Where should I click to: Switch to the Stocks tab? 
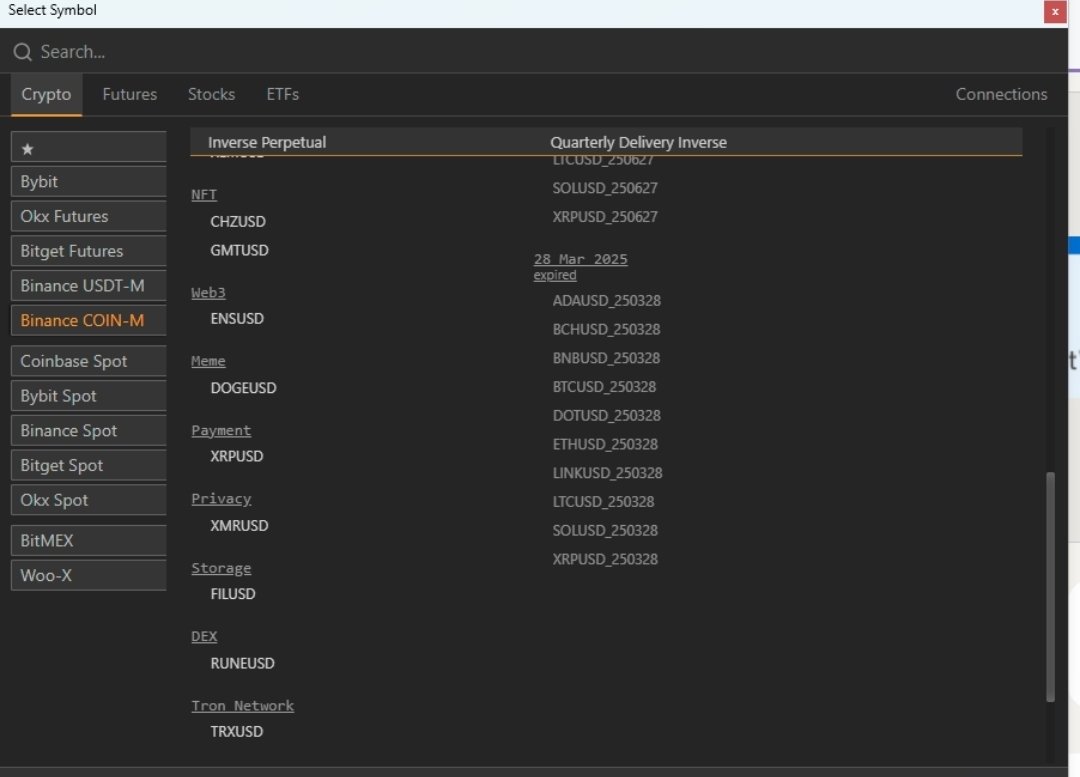click(211, 94)
